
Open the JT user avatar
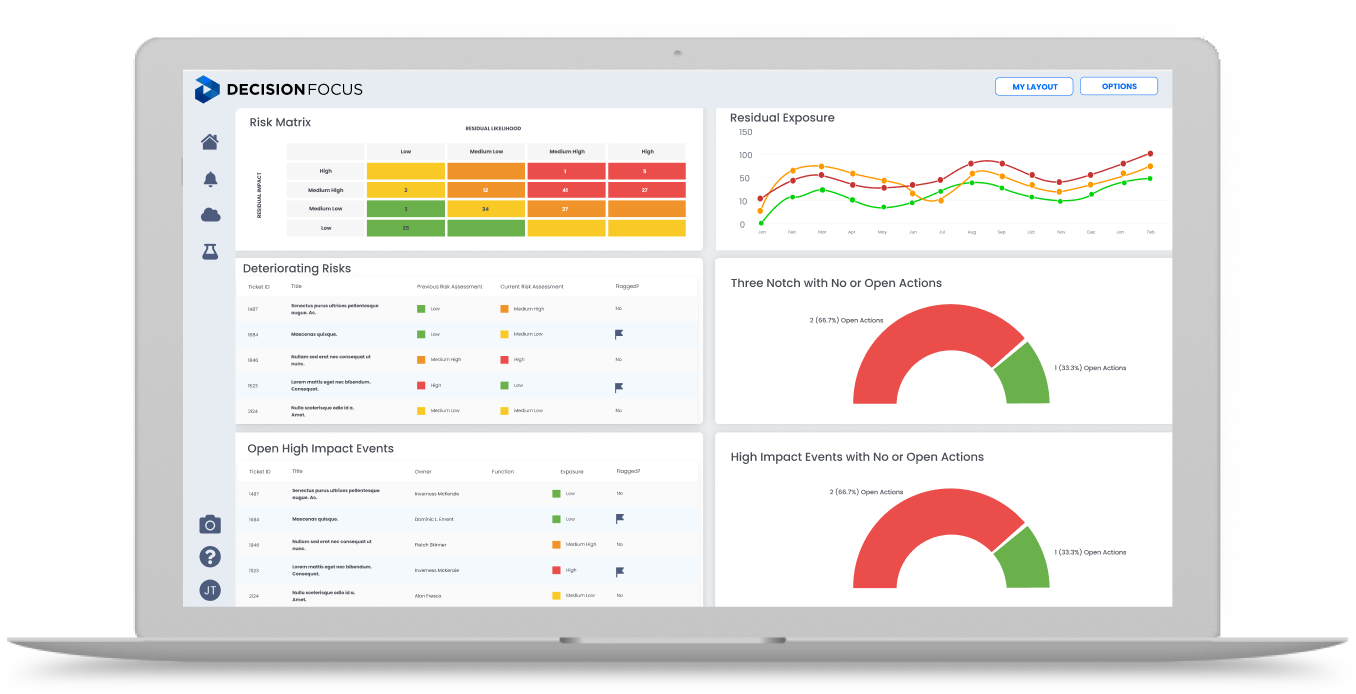point(210,590)
